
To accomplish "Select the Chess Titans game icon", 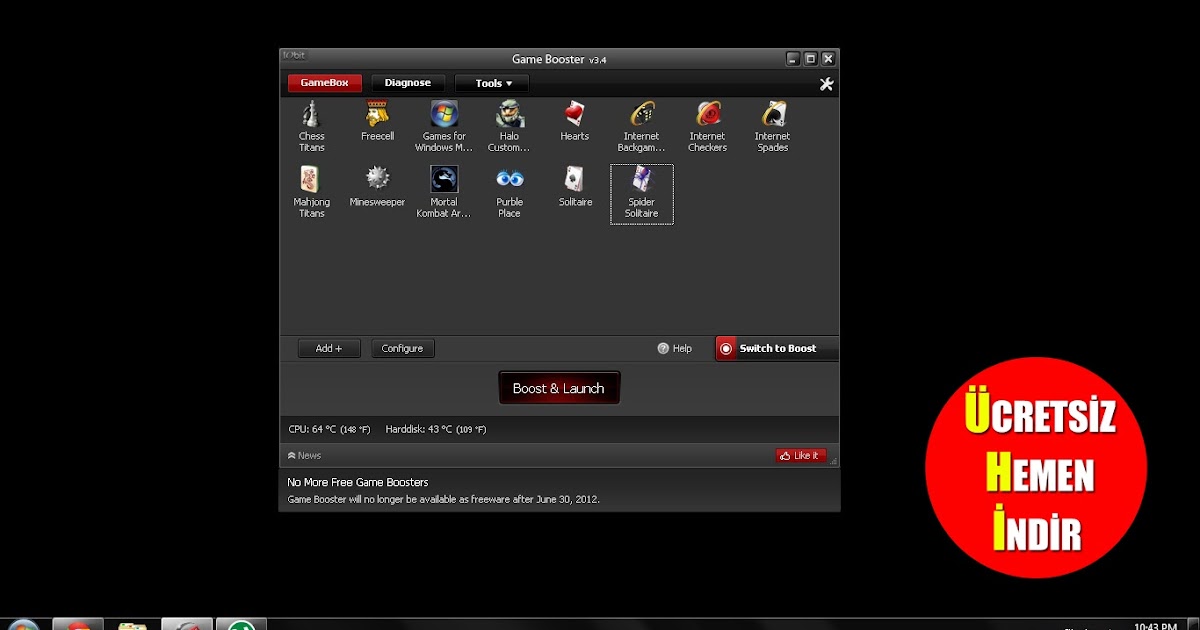I will point(311,114).
